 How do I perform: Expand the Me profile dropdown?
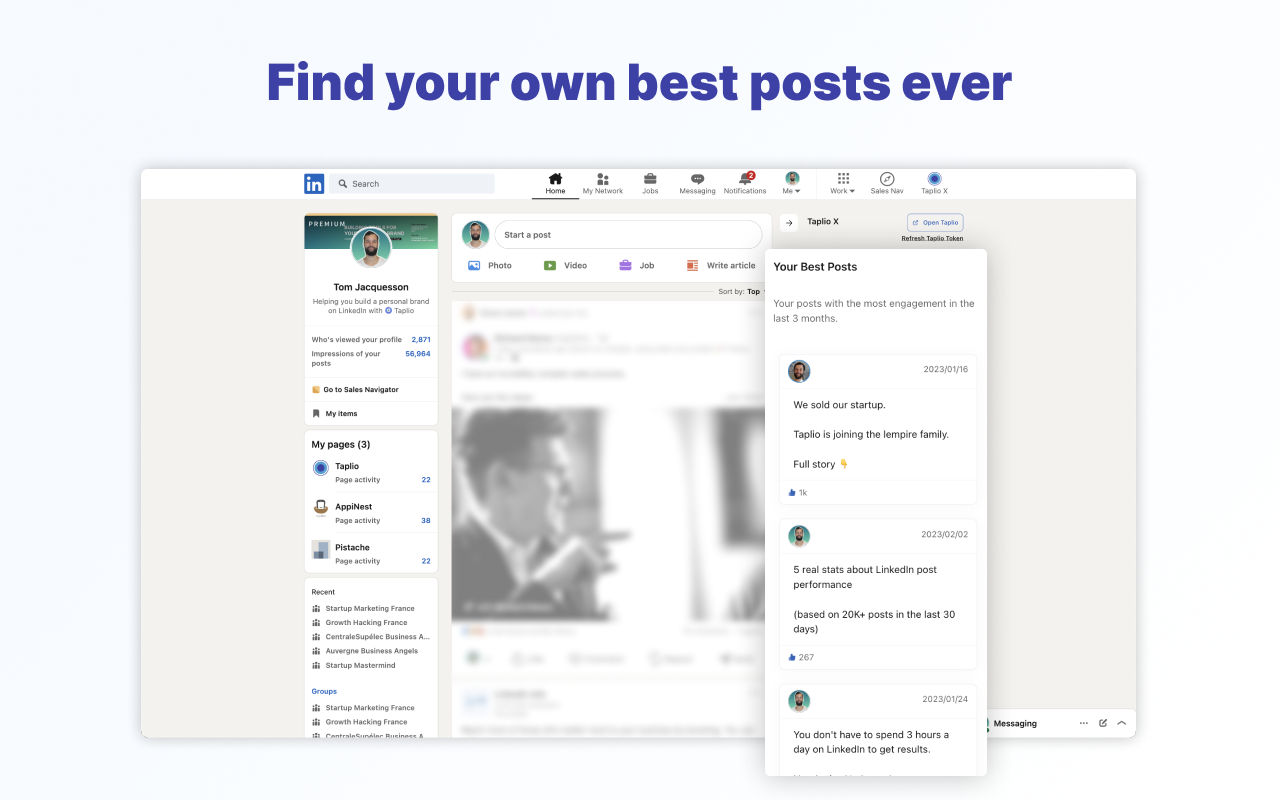(792, 184)
